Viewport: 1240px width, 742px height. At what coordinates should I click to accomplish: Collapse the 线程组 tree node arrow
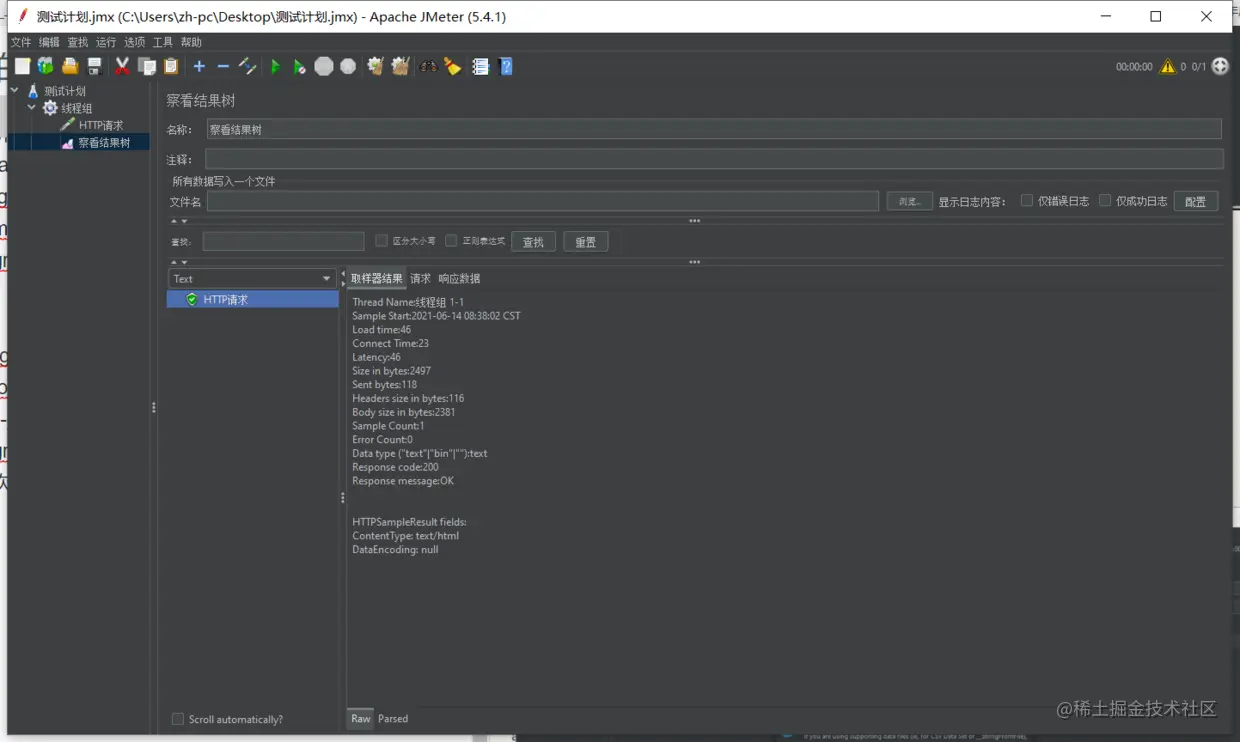[32, 107]
